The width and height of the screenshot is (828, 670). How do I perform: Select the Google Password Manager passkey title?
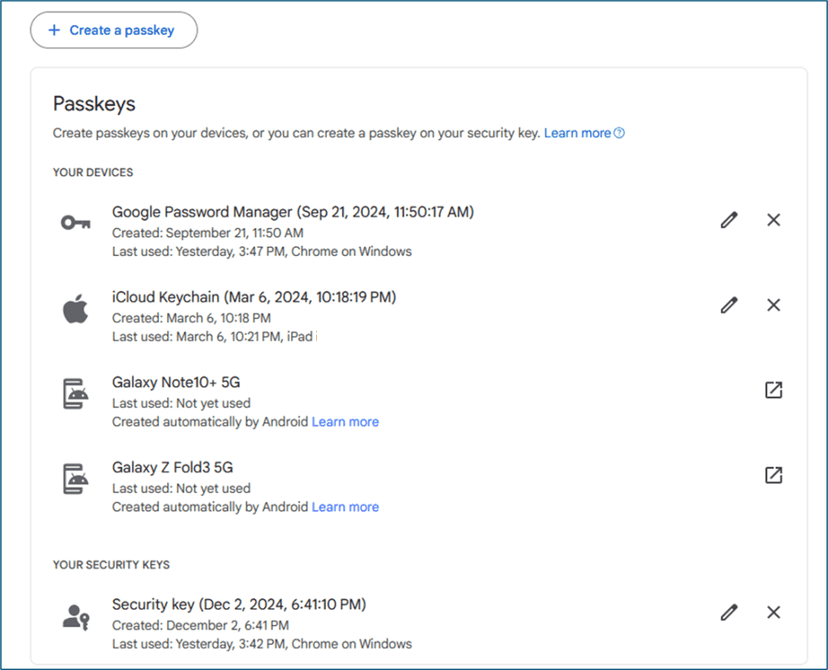tap(292, 212)
